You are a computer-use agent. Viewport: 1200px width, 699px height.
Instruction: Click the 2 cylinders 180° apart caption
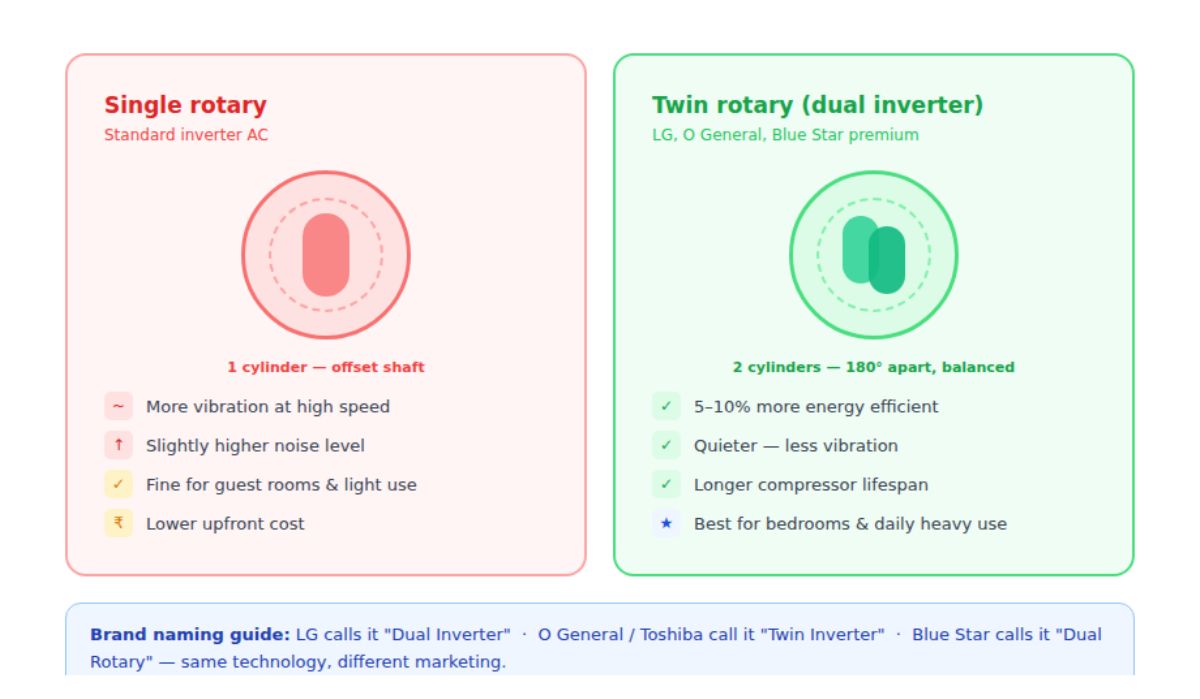(x=874, y=367)
